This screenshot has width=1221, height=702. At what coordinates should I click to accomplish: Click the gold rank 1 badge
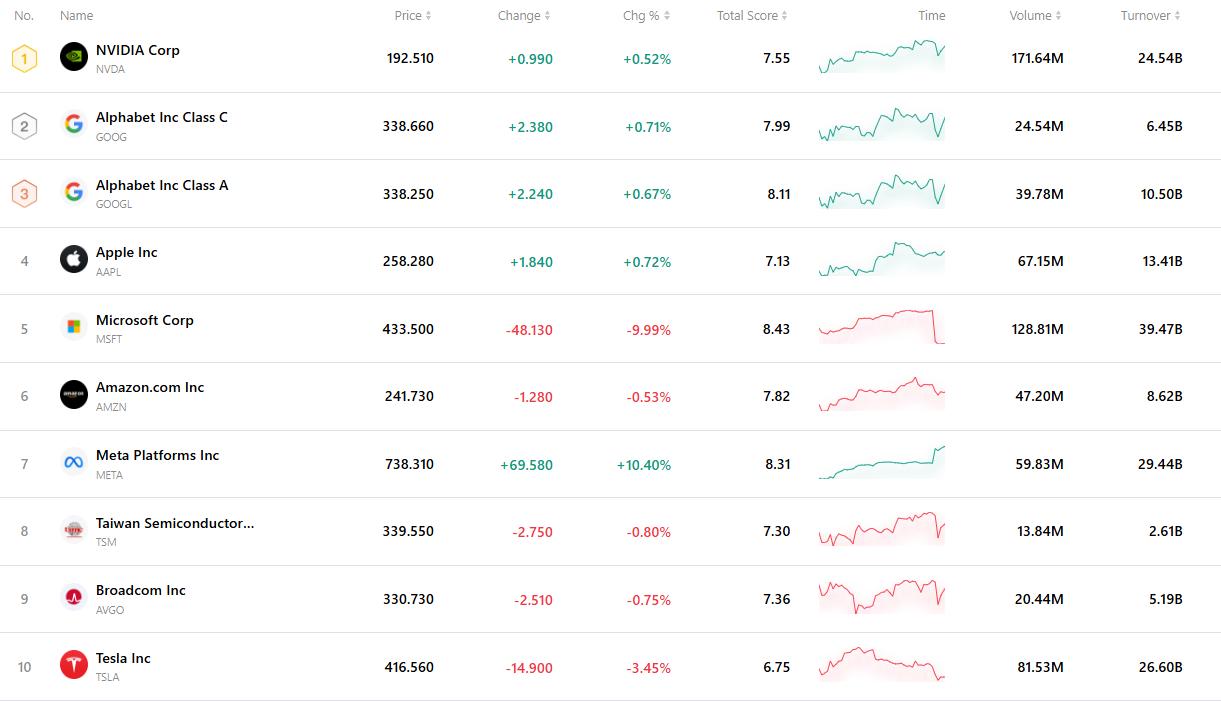pos(24,58)
